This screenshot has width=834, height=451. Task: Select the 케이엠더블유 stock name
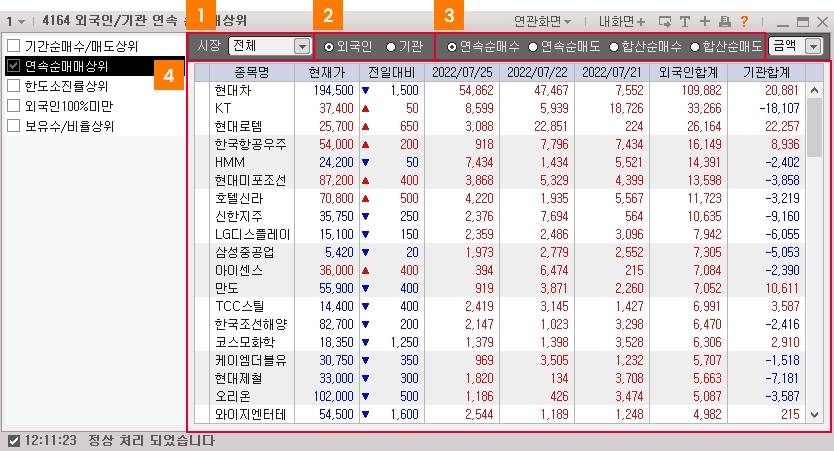[251, 361]
